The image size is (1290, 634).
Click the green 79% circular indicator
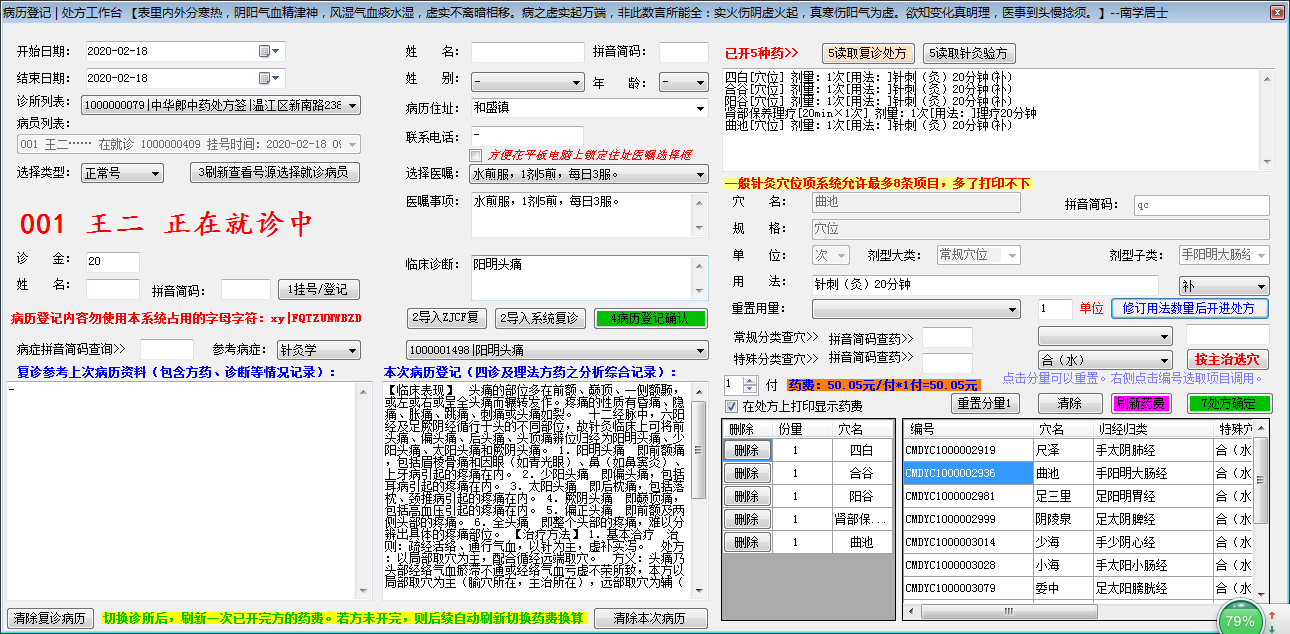click(1239, 620)
